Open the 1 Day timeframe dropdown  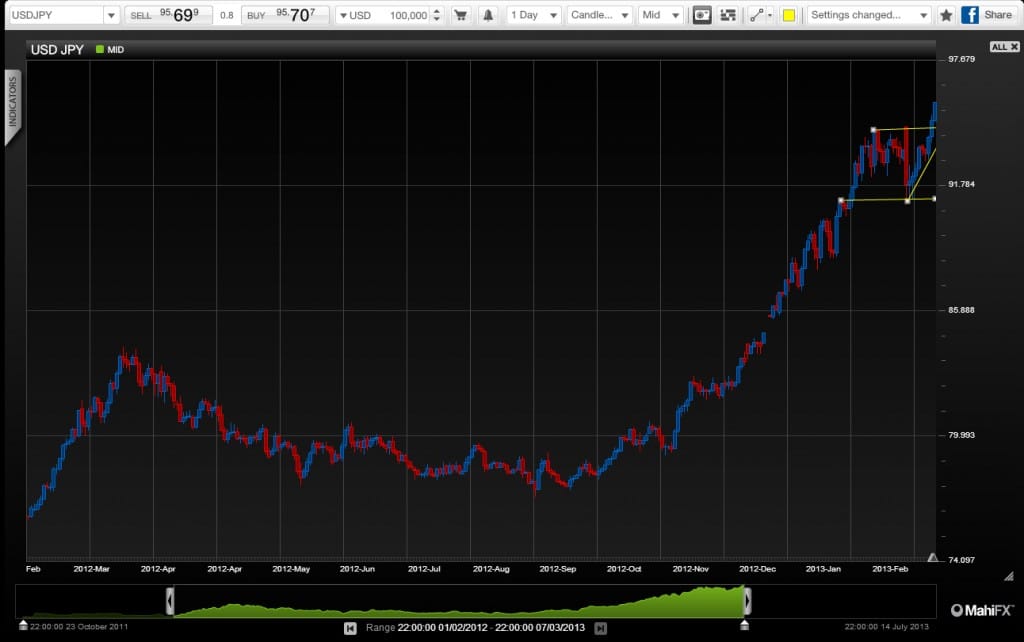click(x=533, y=15)
